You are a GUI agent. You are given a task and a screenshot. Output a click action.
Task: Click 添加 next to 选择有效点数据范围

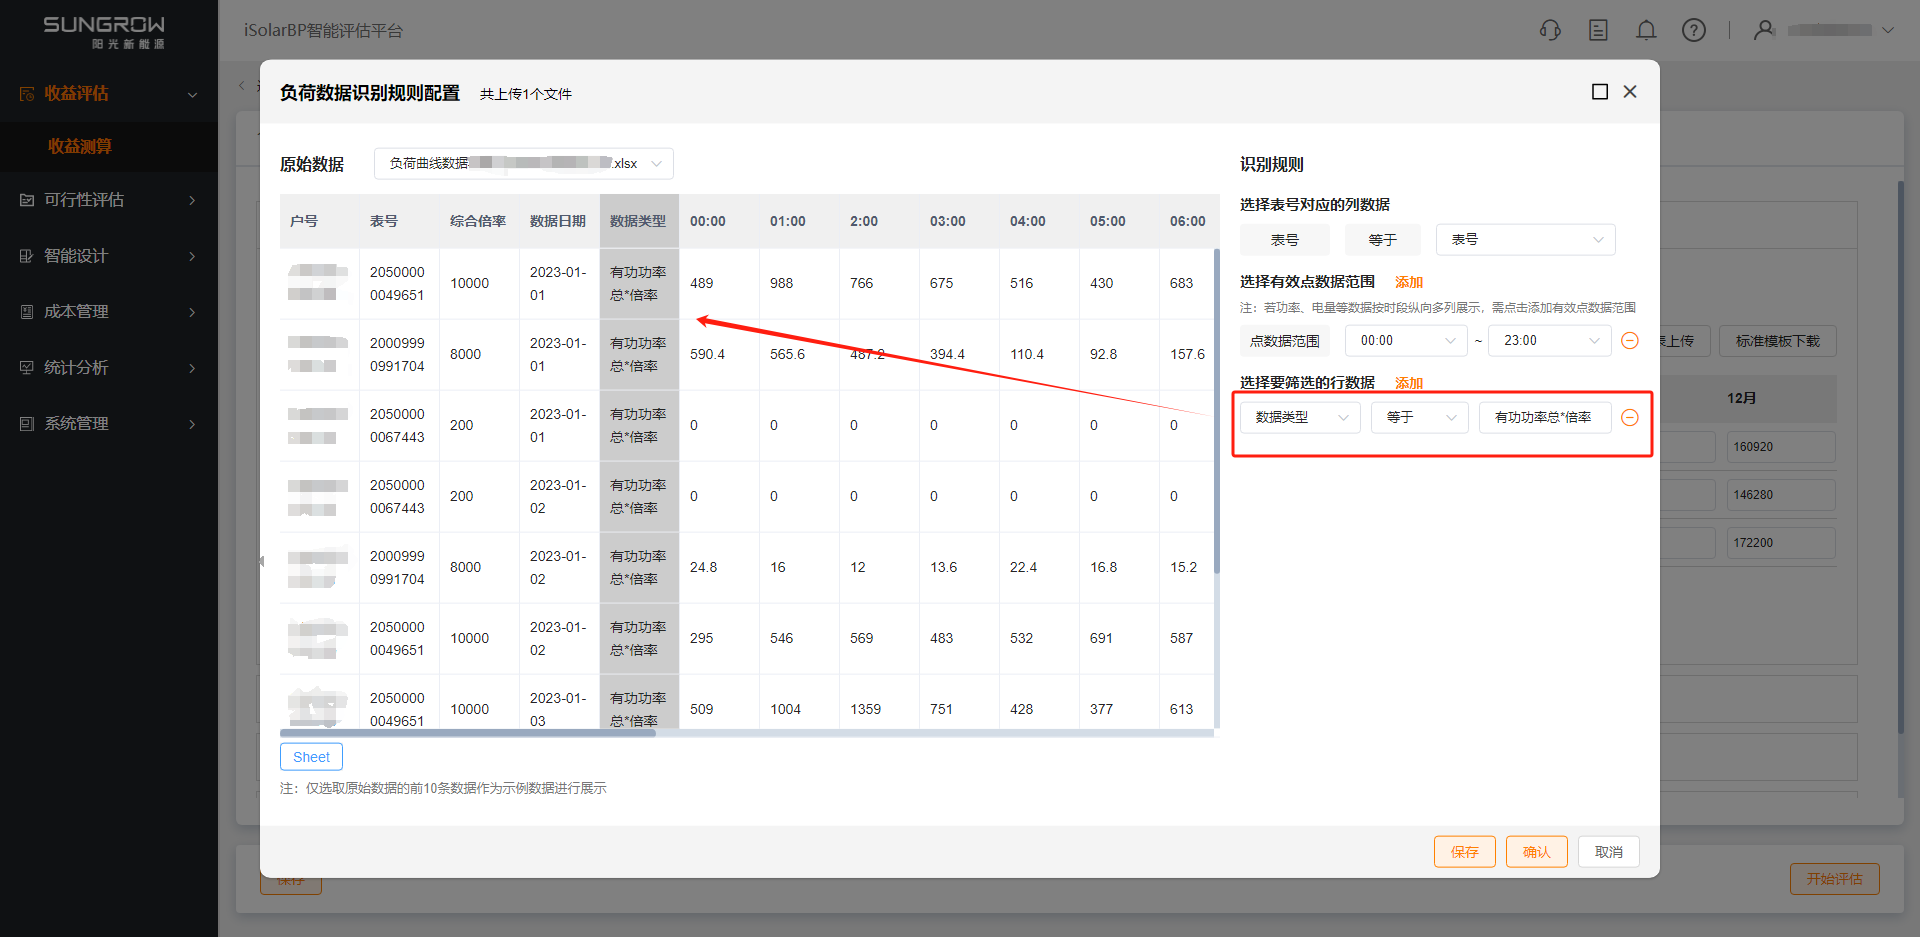pyautogui.click(x=1408, y=283)
